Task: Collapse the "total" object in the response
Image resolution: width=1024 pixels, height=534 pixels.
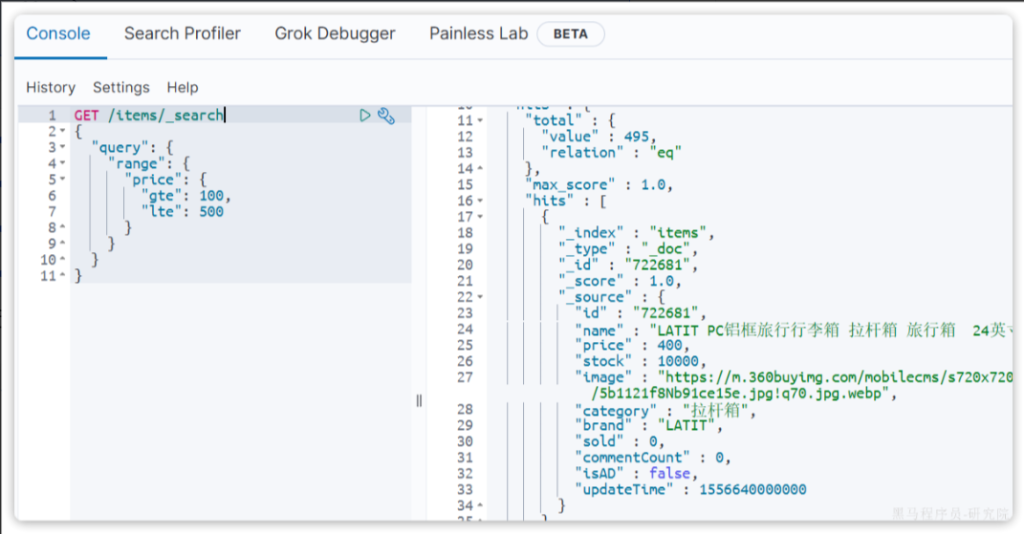Action: 480,121
